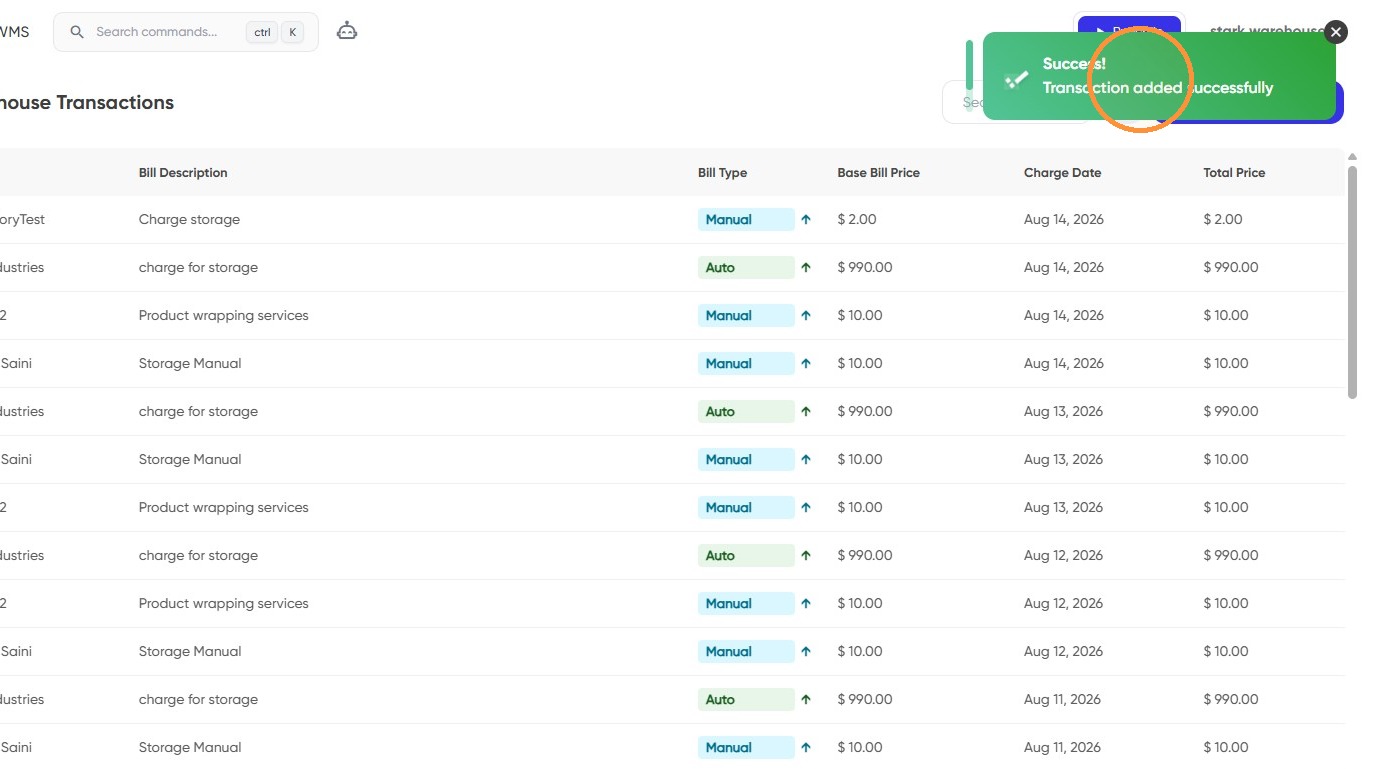Click the Auto badge on Aug 12 charge for storage row

tap(746, 555)
